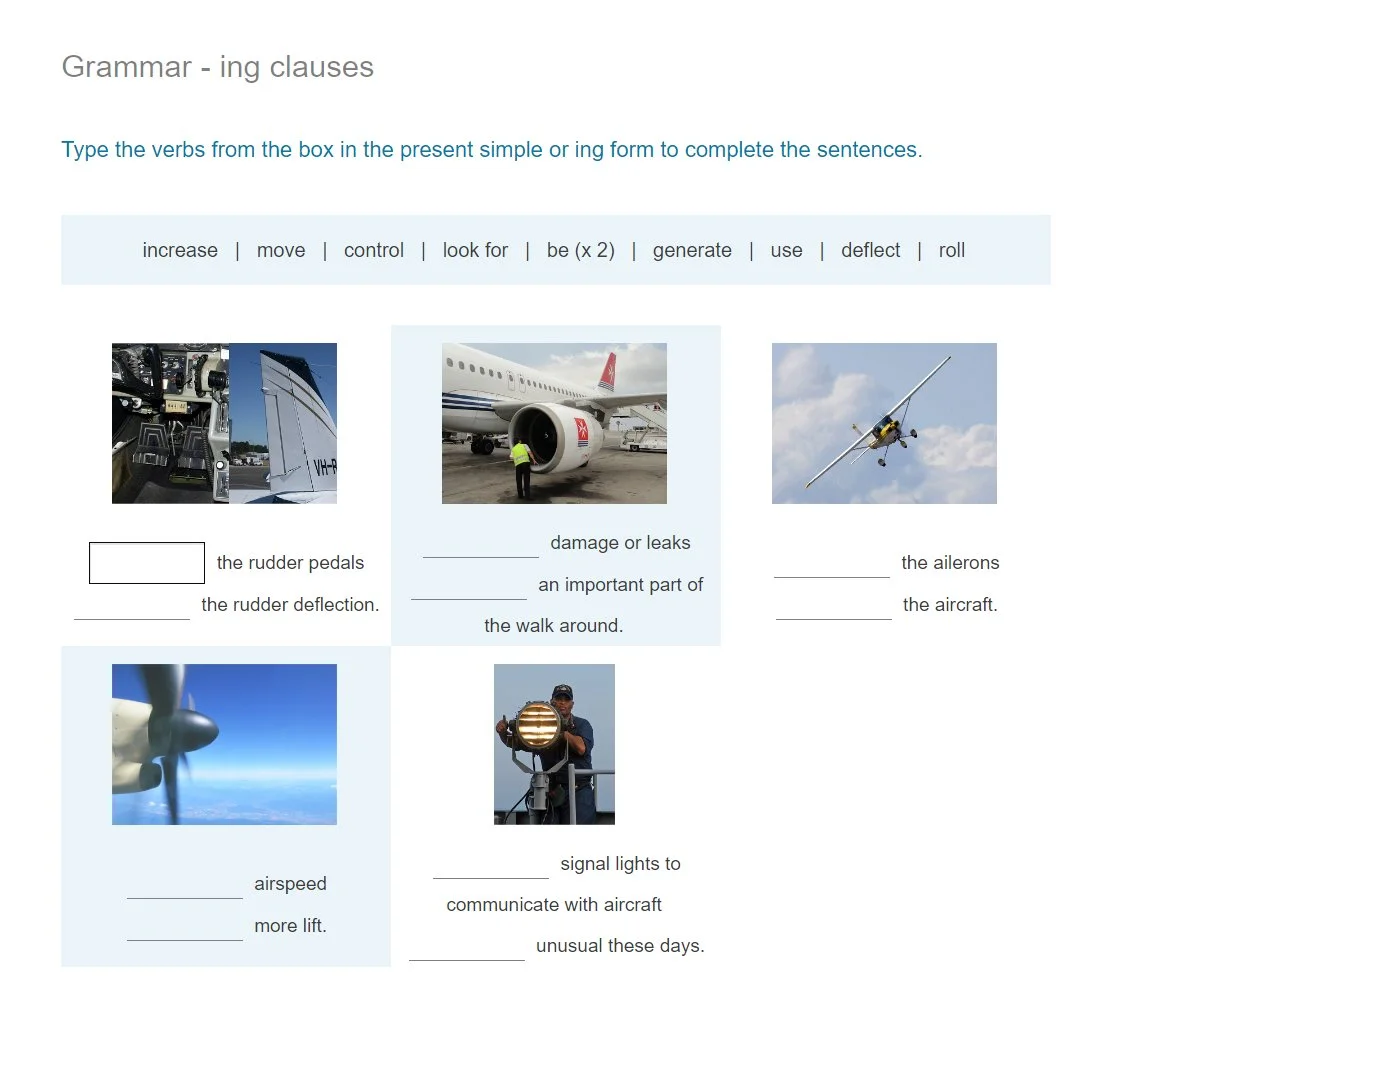Screen dimensions: 1378x1091
Task: Click the engine walk-around inspection photo
Action: point(554,423)
